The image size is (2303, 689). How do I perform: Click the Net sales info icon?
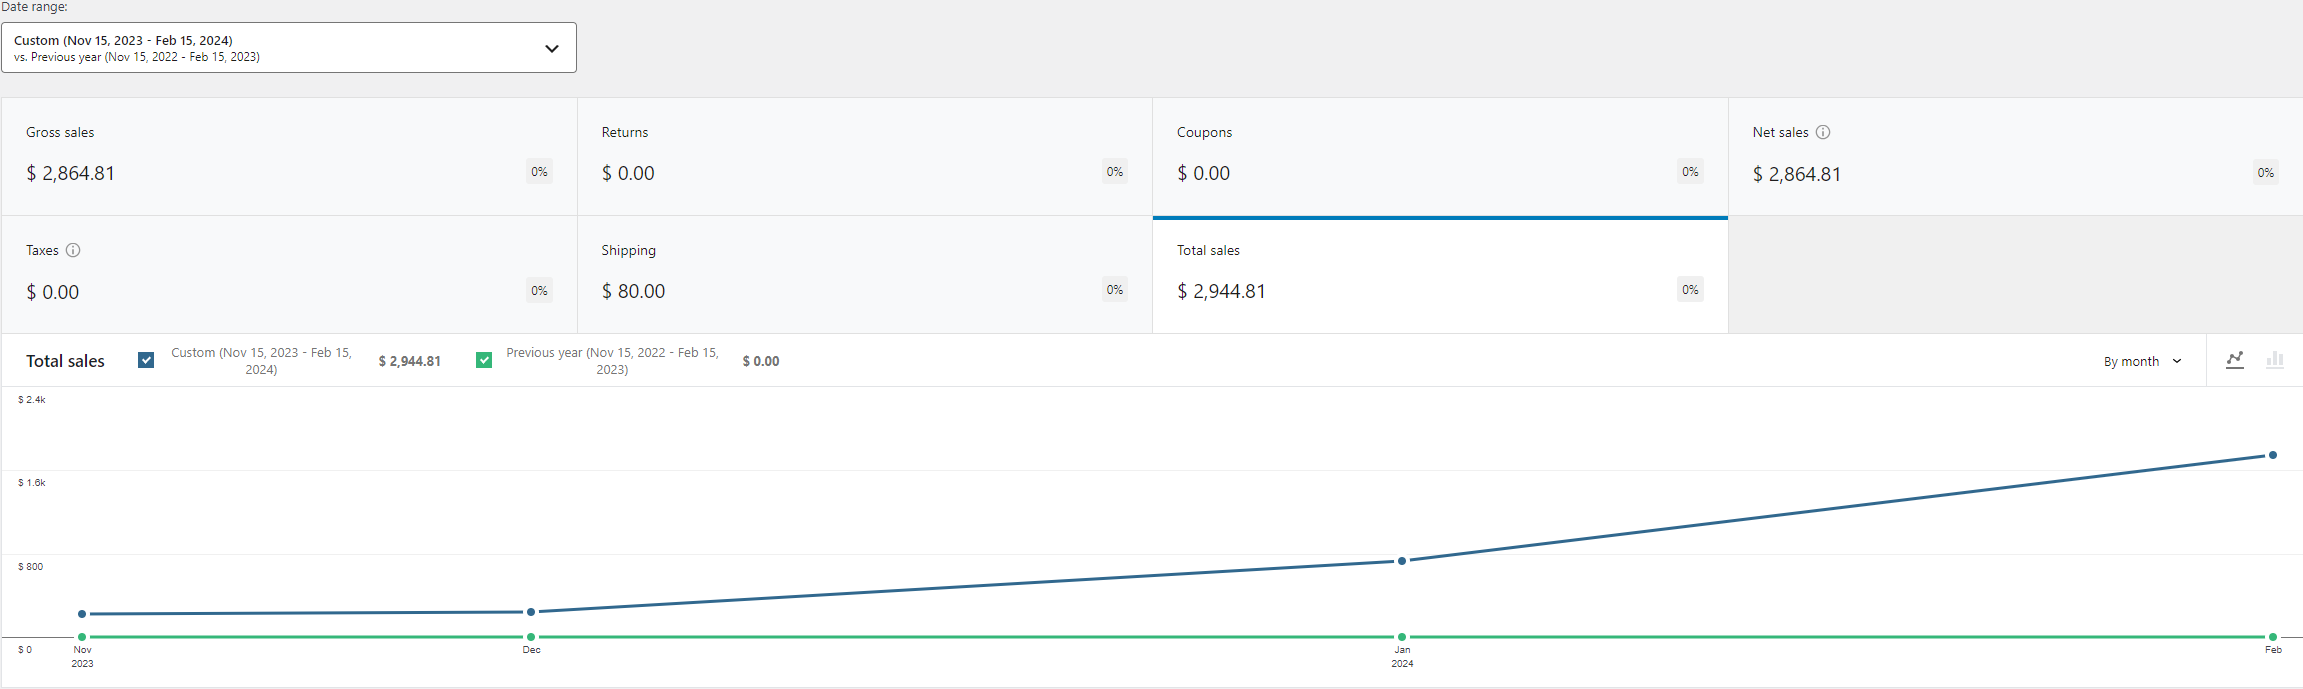click(1823, 132)
